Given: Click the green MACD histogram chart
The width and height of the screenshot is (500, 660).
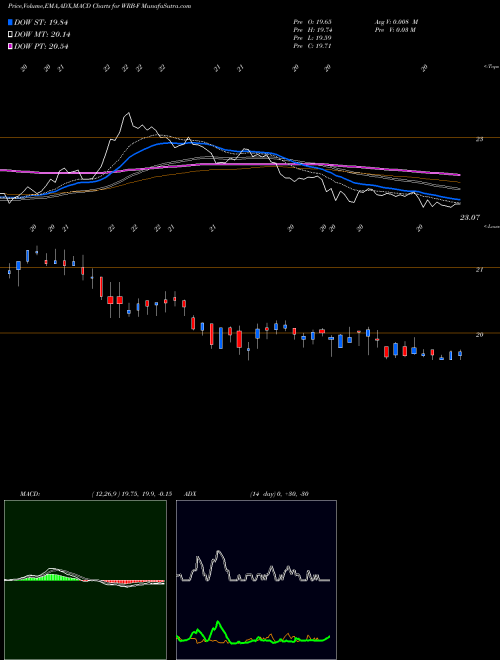Looking at the screenshot, I should coord(85,580).
